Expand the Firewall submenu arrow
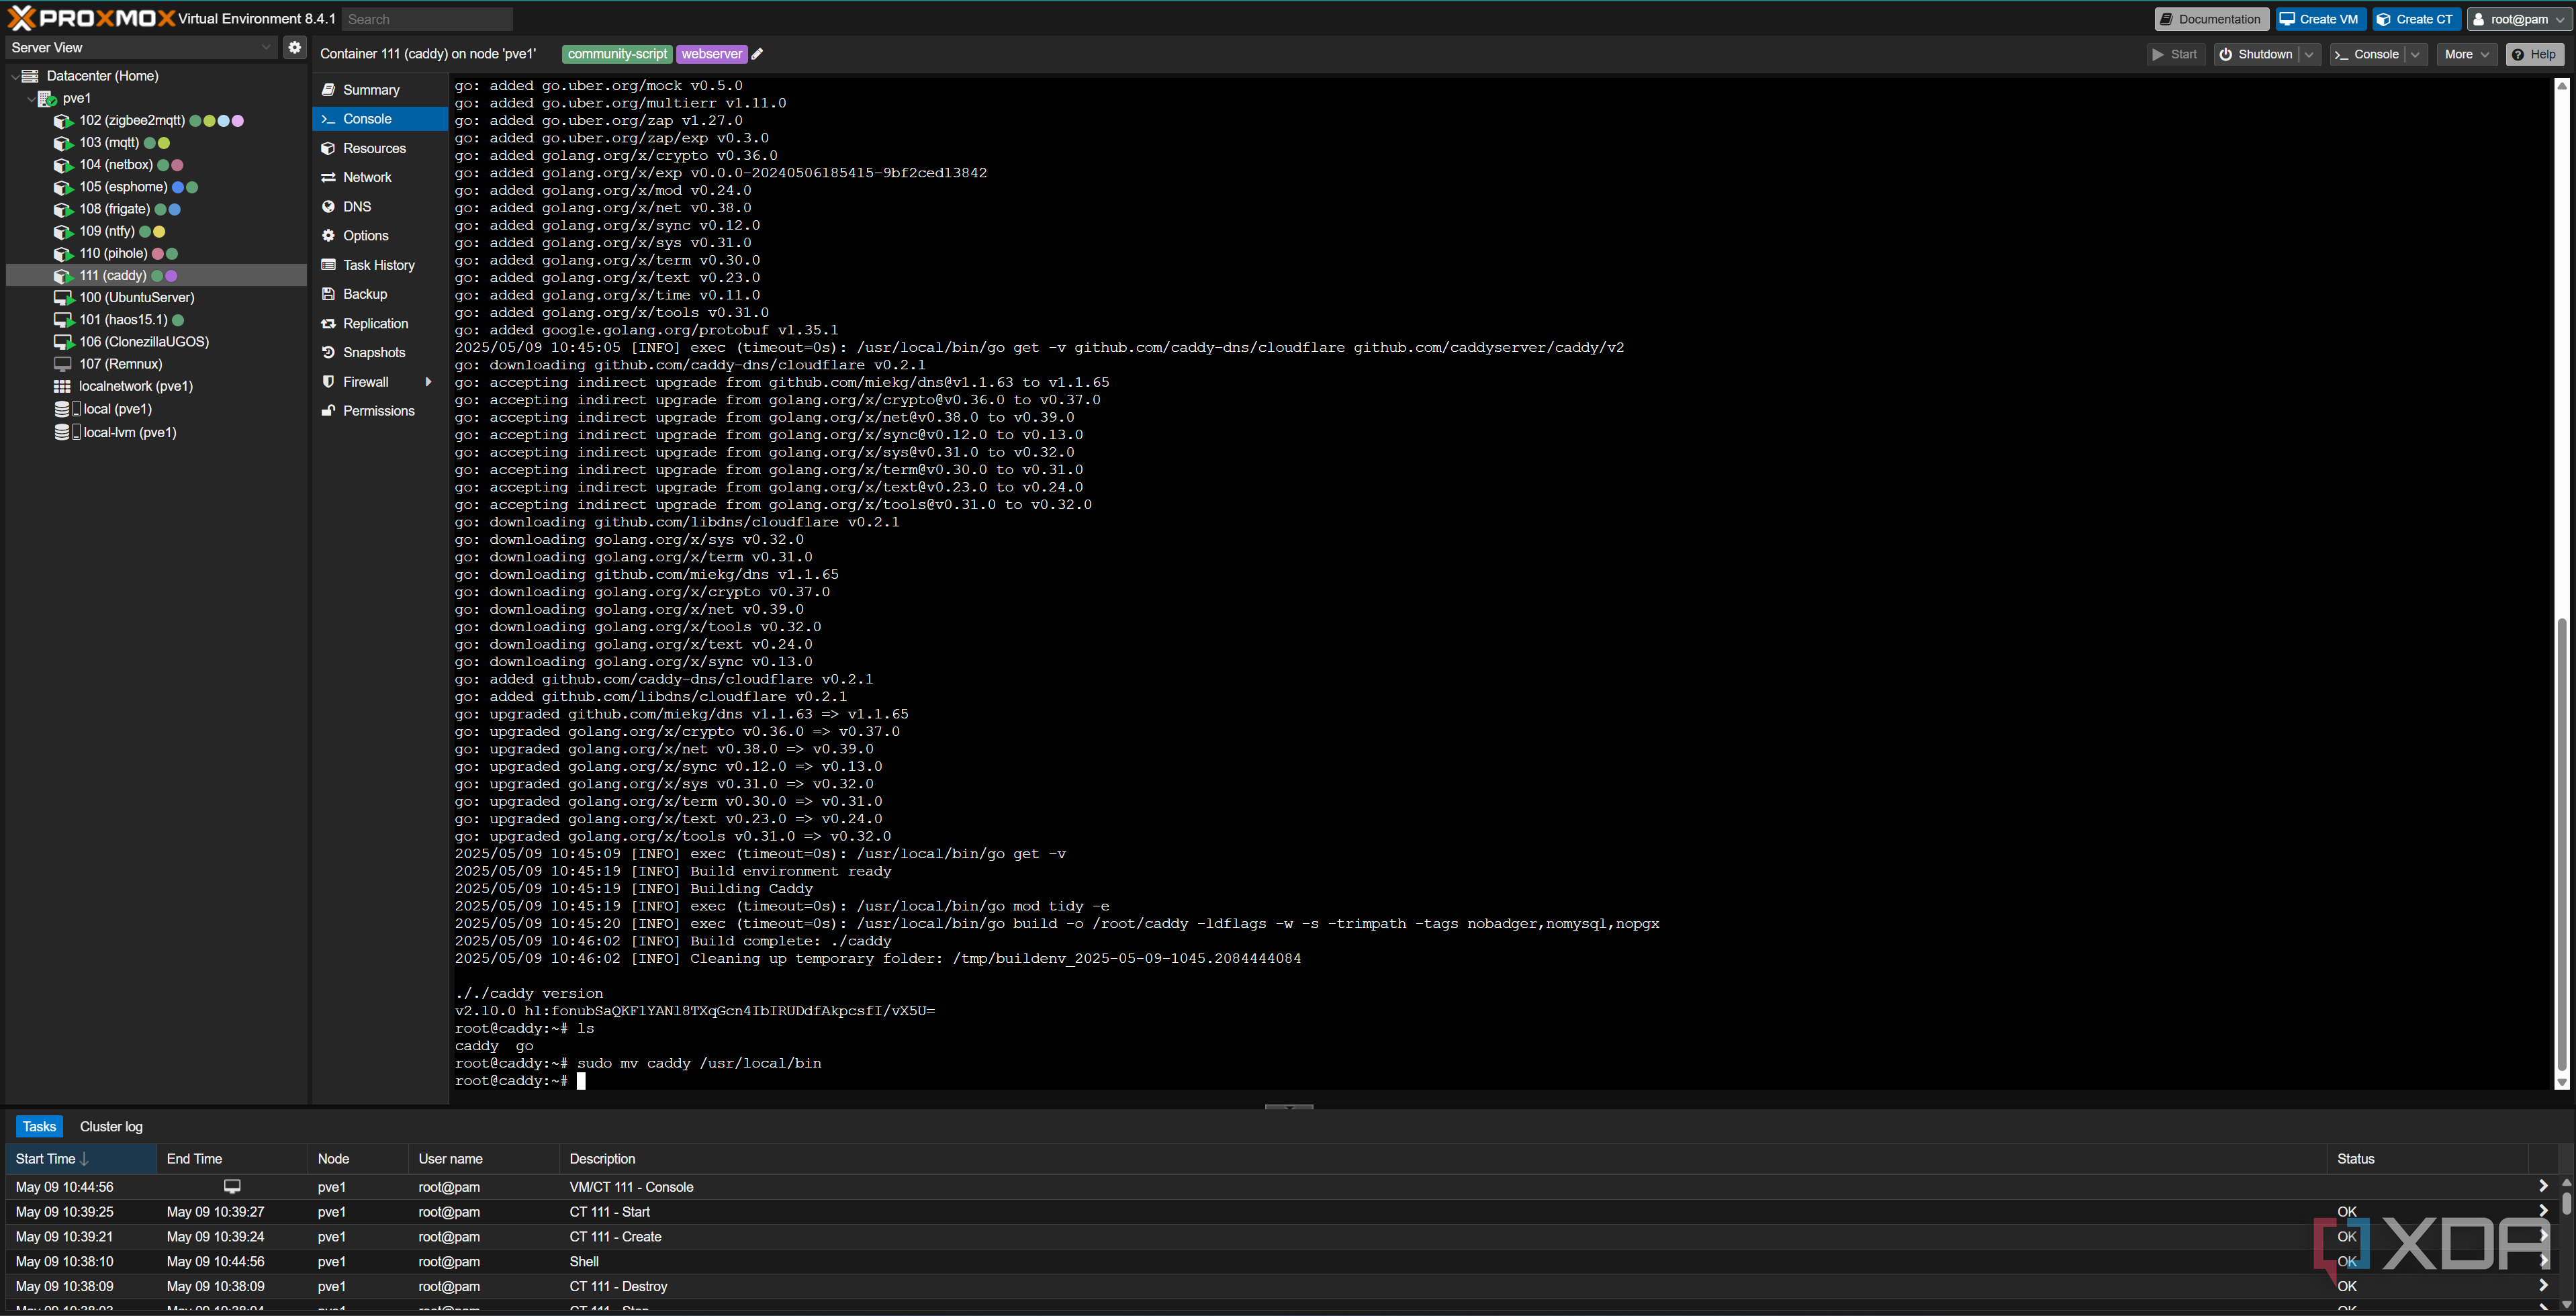This screenshot has height=1316, width=2576. (x=429, y=381)
